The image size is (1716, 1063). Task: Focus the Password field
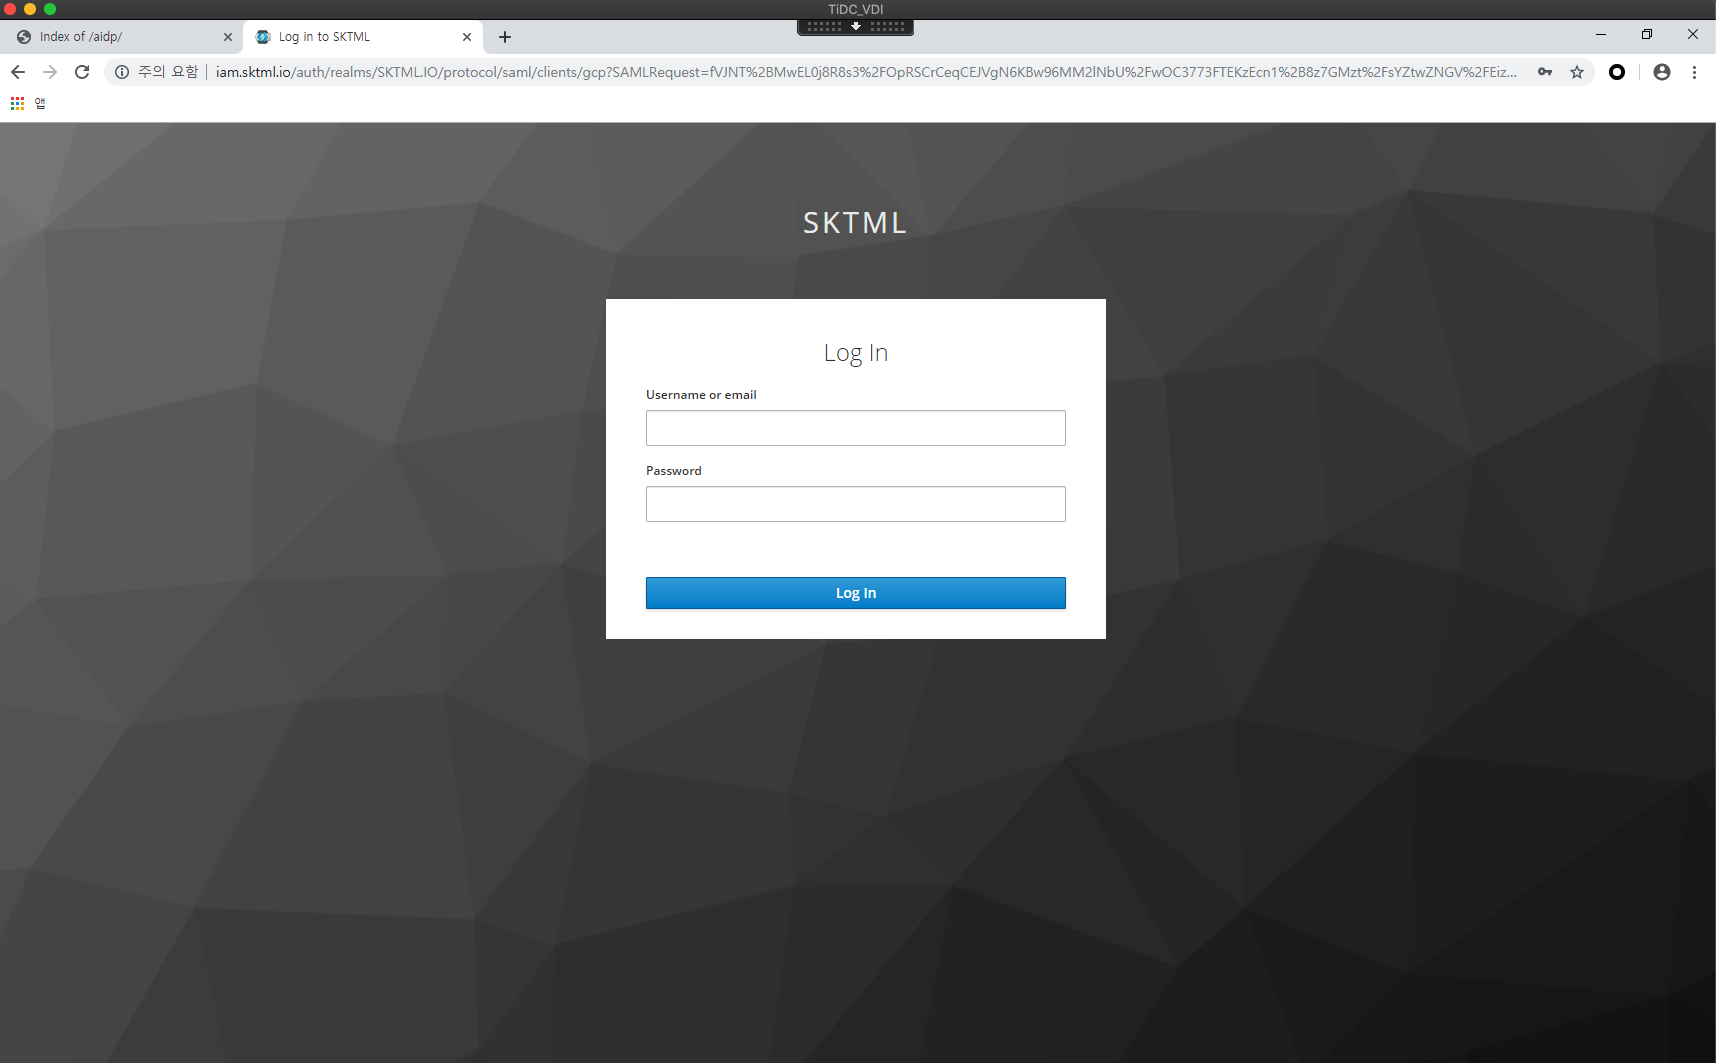(855, 504)
